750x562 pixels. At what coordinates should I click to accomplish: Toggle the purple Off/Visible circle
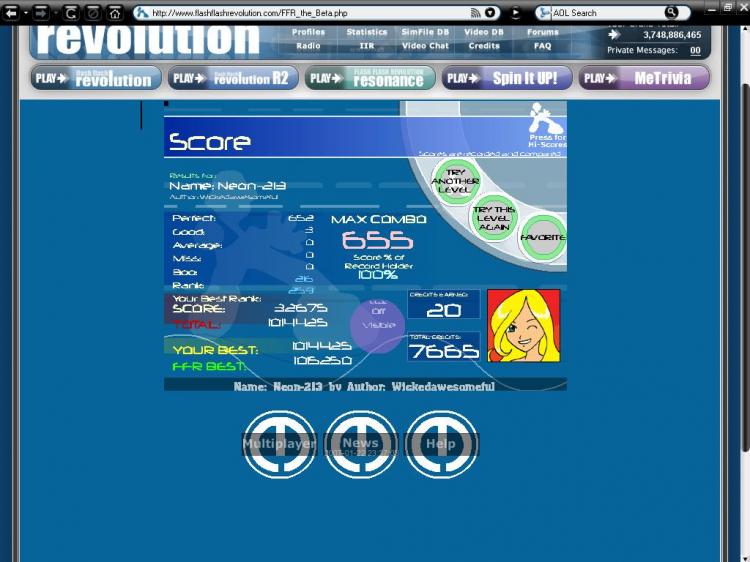click(x=378, y=325)
